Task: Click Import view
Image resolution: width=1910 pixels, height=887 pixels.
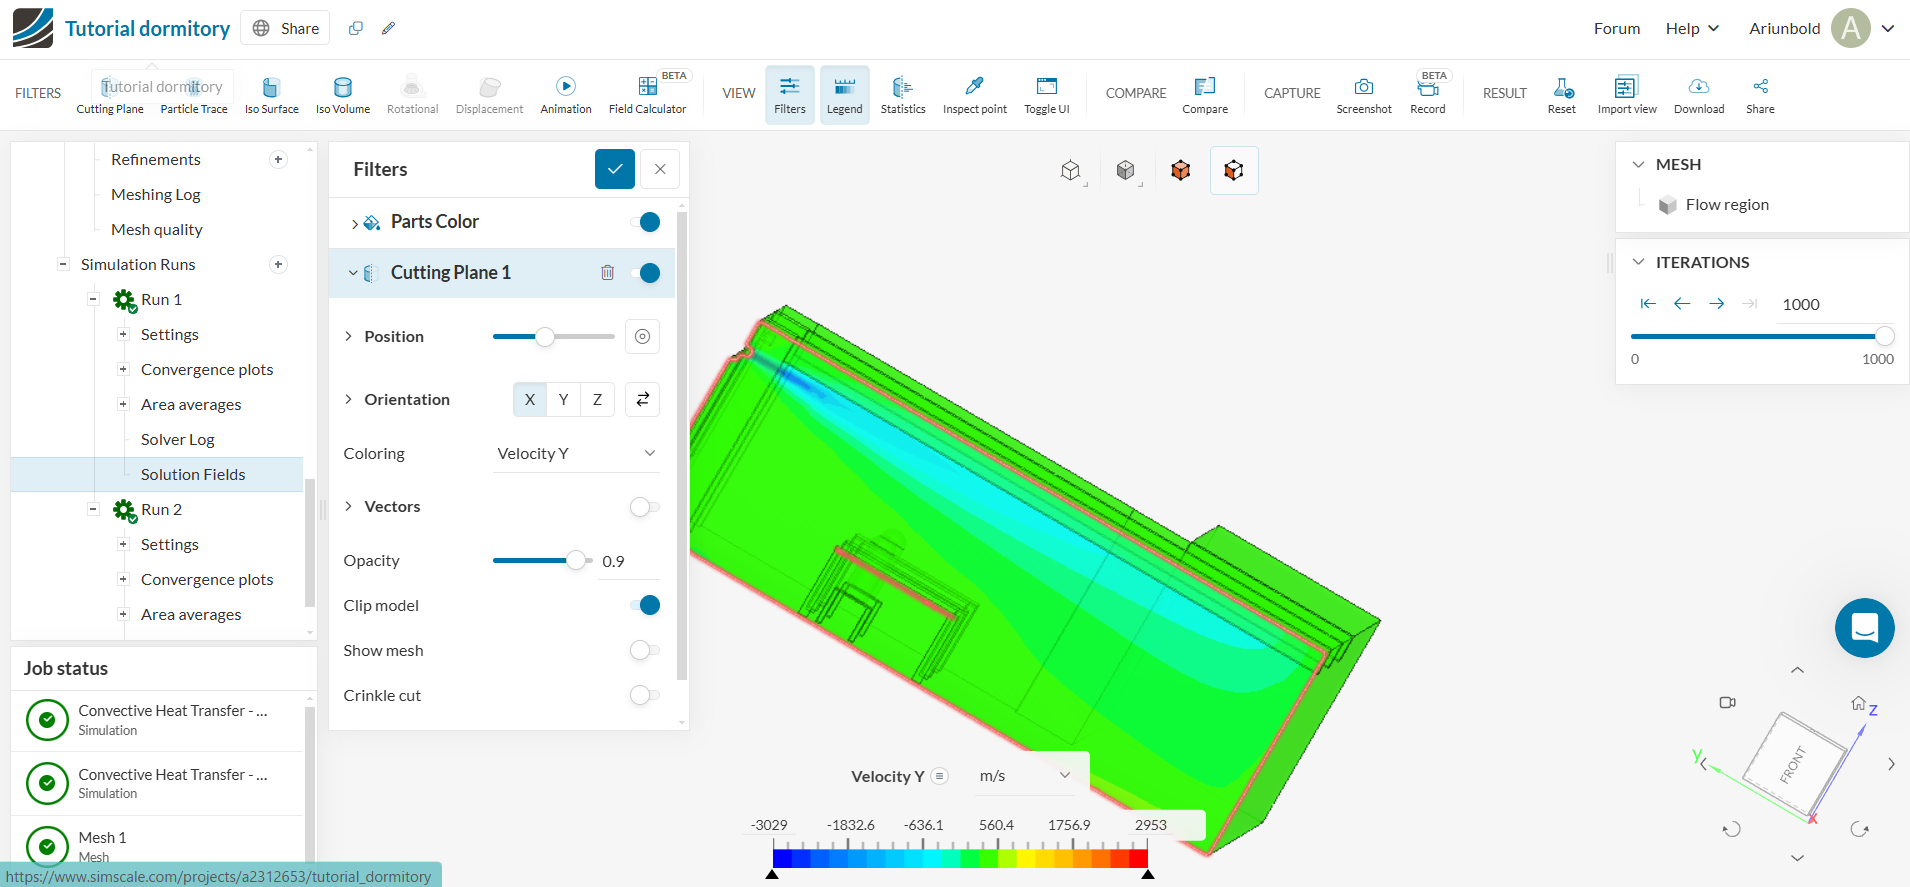Action: coord(1627,95)
